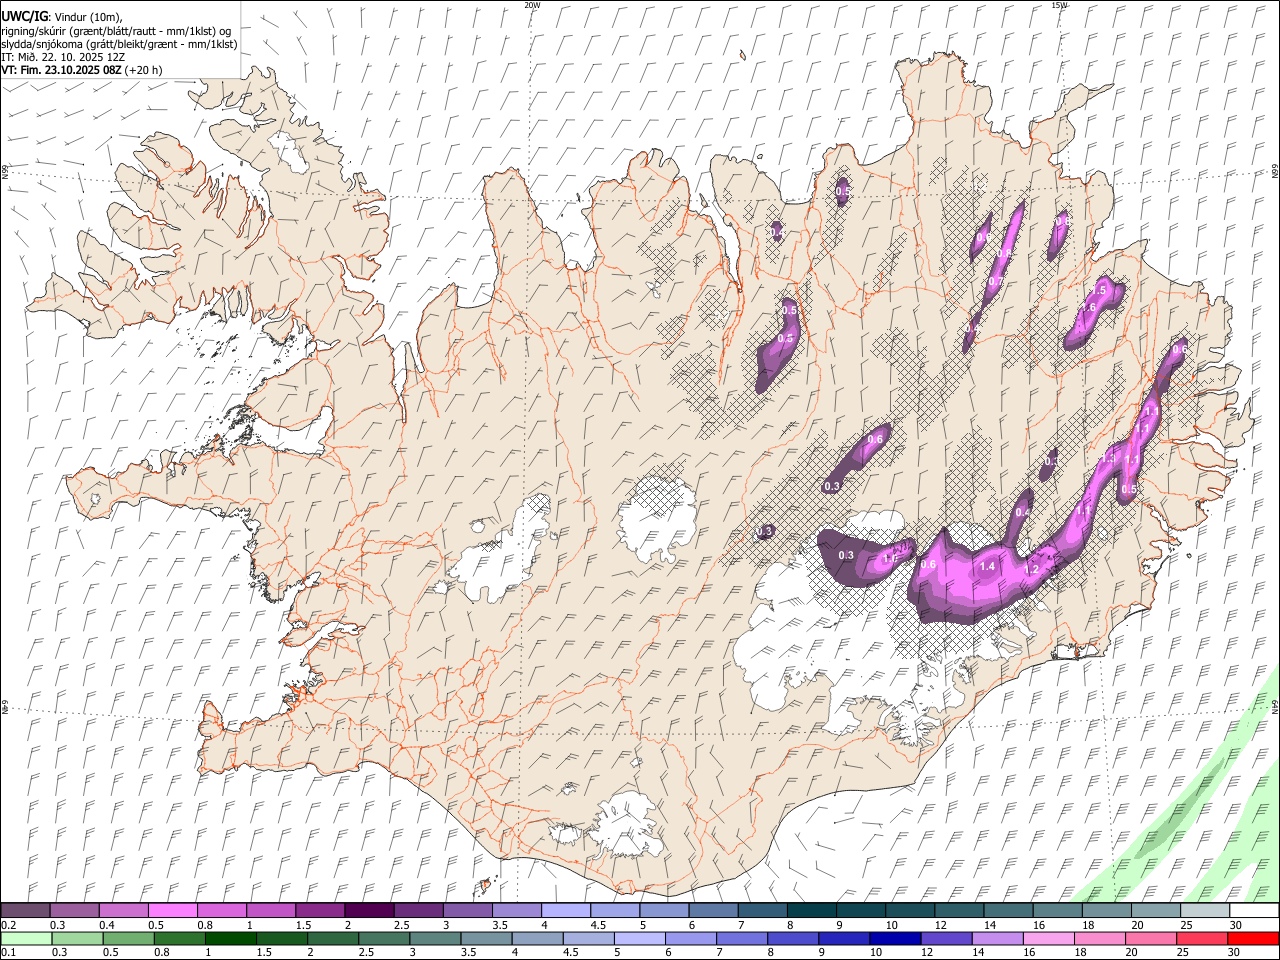This screenshot has height=960, width=1280.
Task: Click the 7 medium blue swatch, lower legend row
Action: pyautogui.click(x=741, y=938)
